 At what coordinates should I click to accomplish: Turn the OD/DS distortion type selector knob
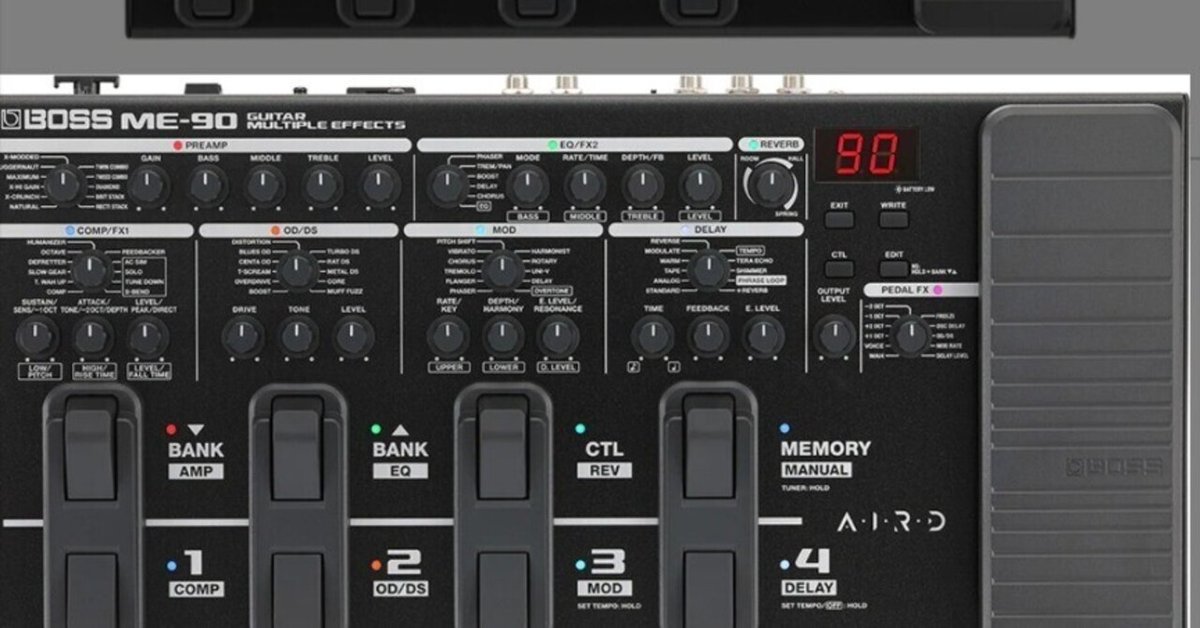[297, 270]
